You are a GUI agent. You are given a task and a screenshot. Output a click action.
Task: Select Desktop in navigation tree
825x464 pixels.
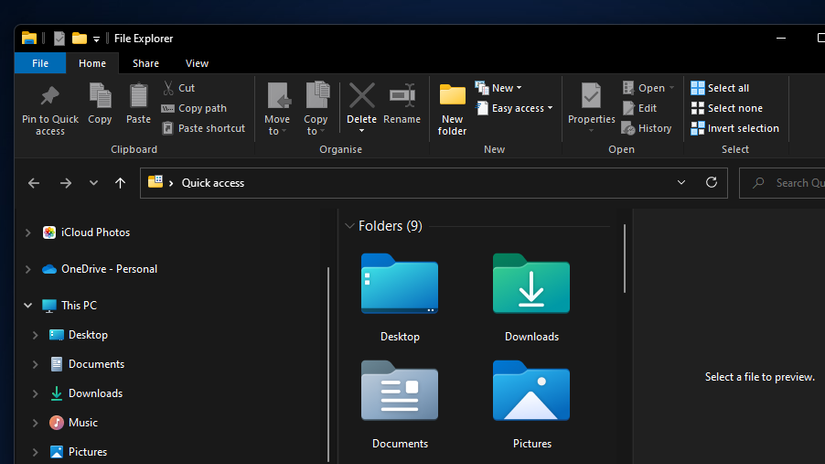click(78, 335)
